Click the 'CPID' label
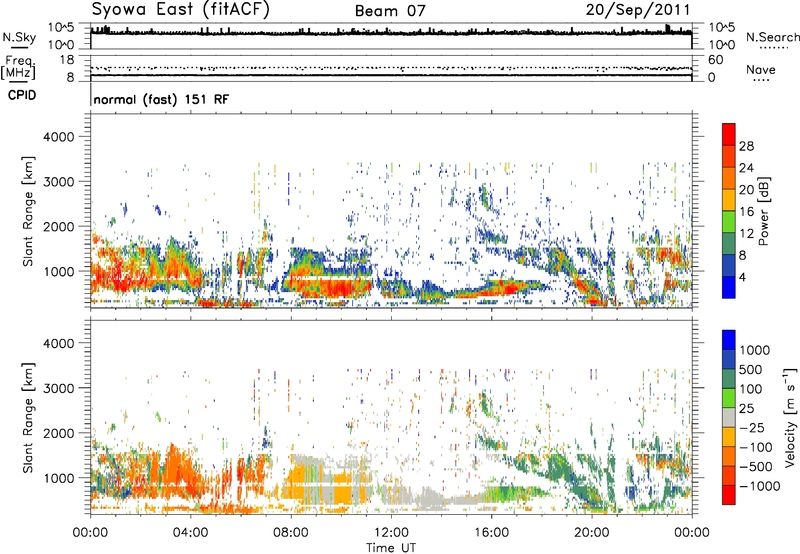The width and height of the screenshot is (800, 554). click(22, 95)
